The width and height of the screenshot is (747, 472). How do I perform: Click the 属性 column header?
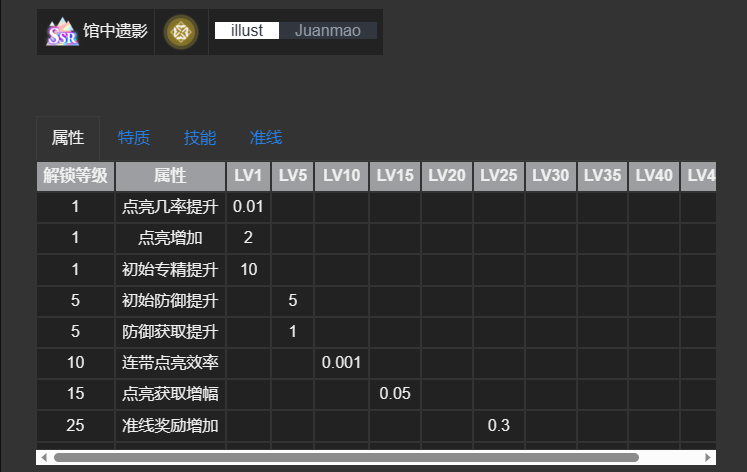[170, 175]
